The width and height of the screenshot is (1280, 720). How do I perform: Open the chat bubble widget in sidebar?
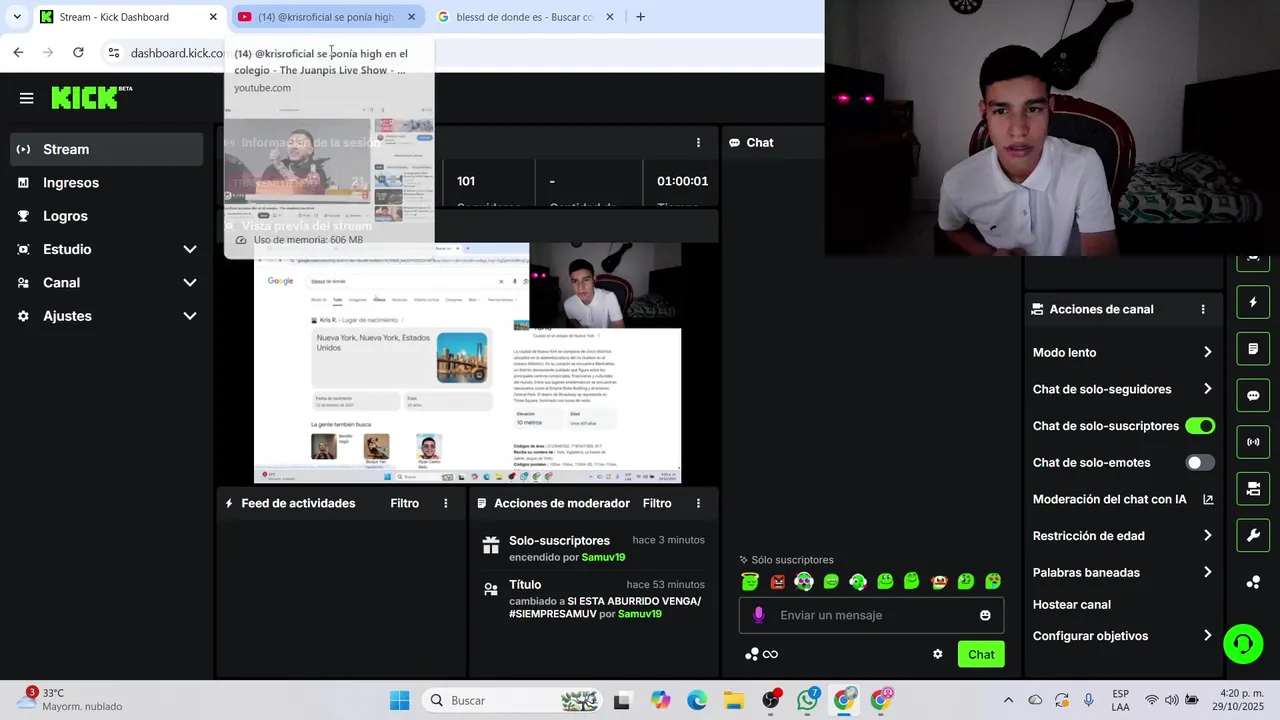click(1253, 395)
